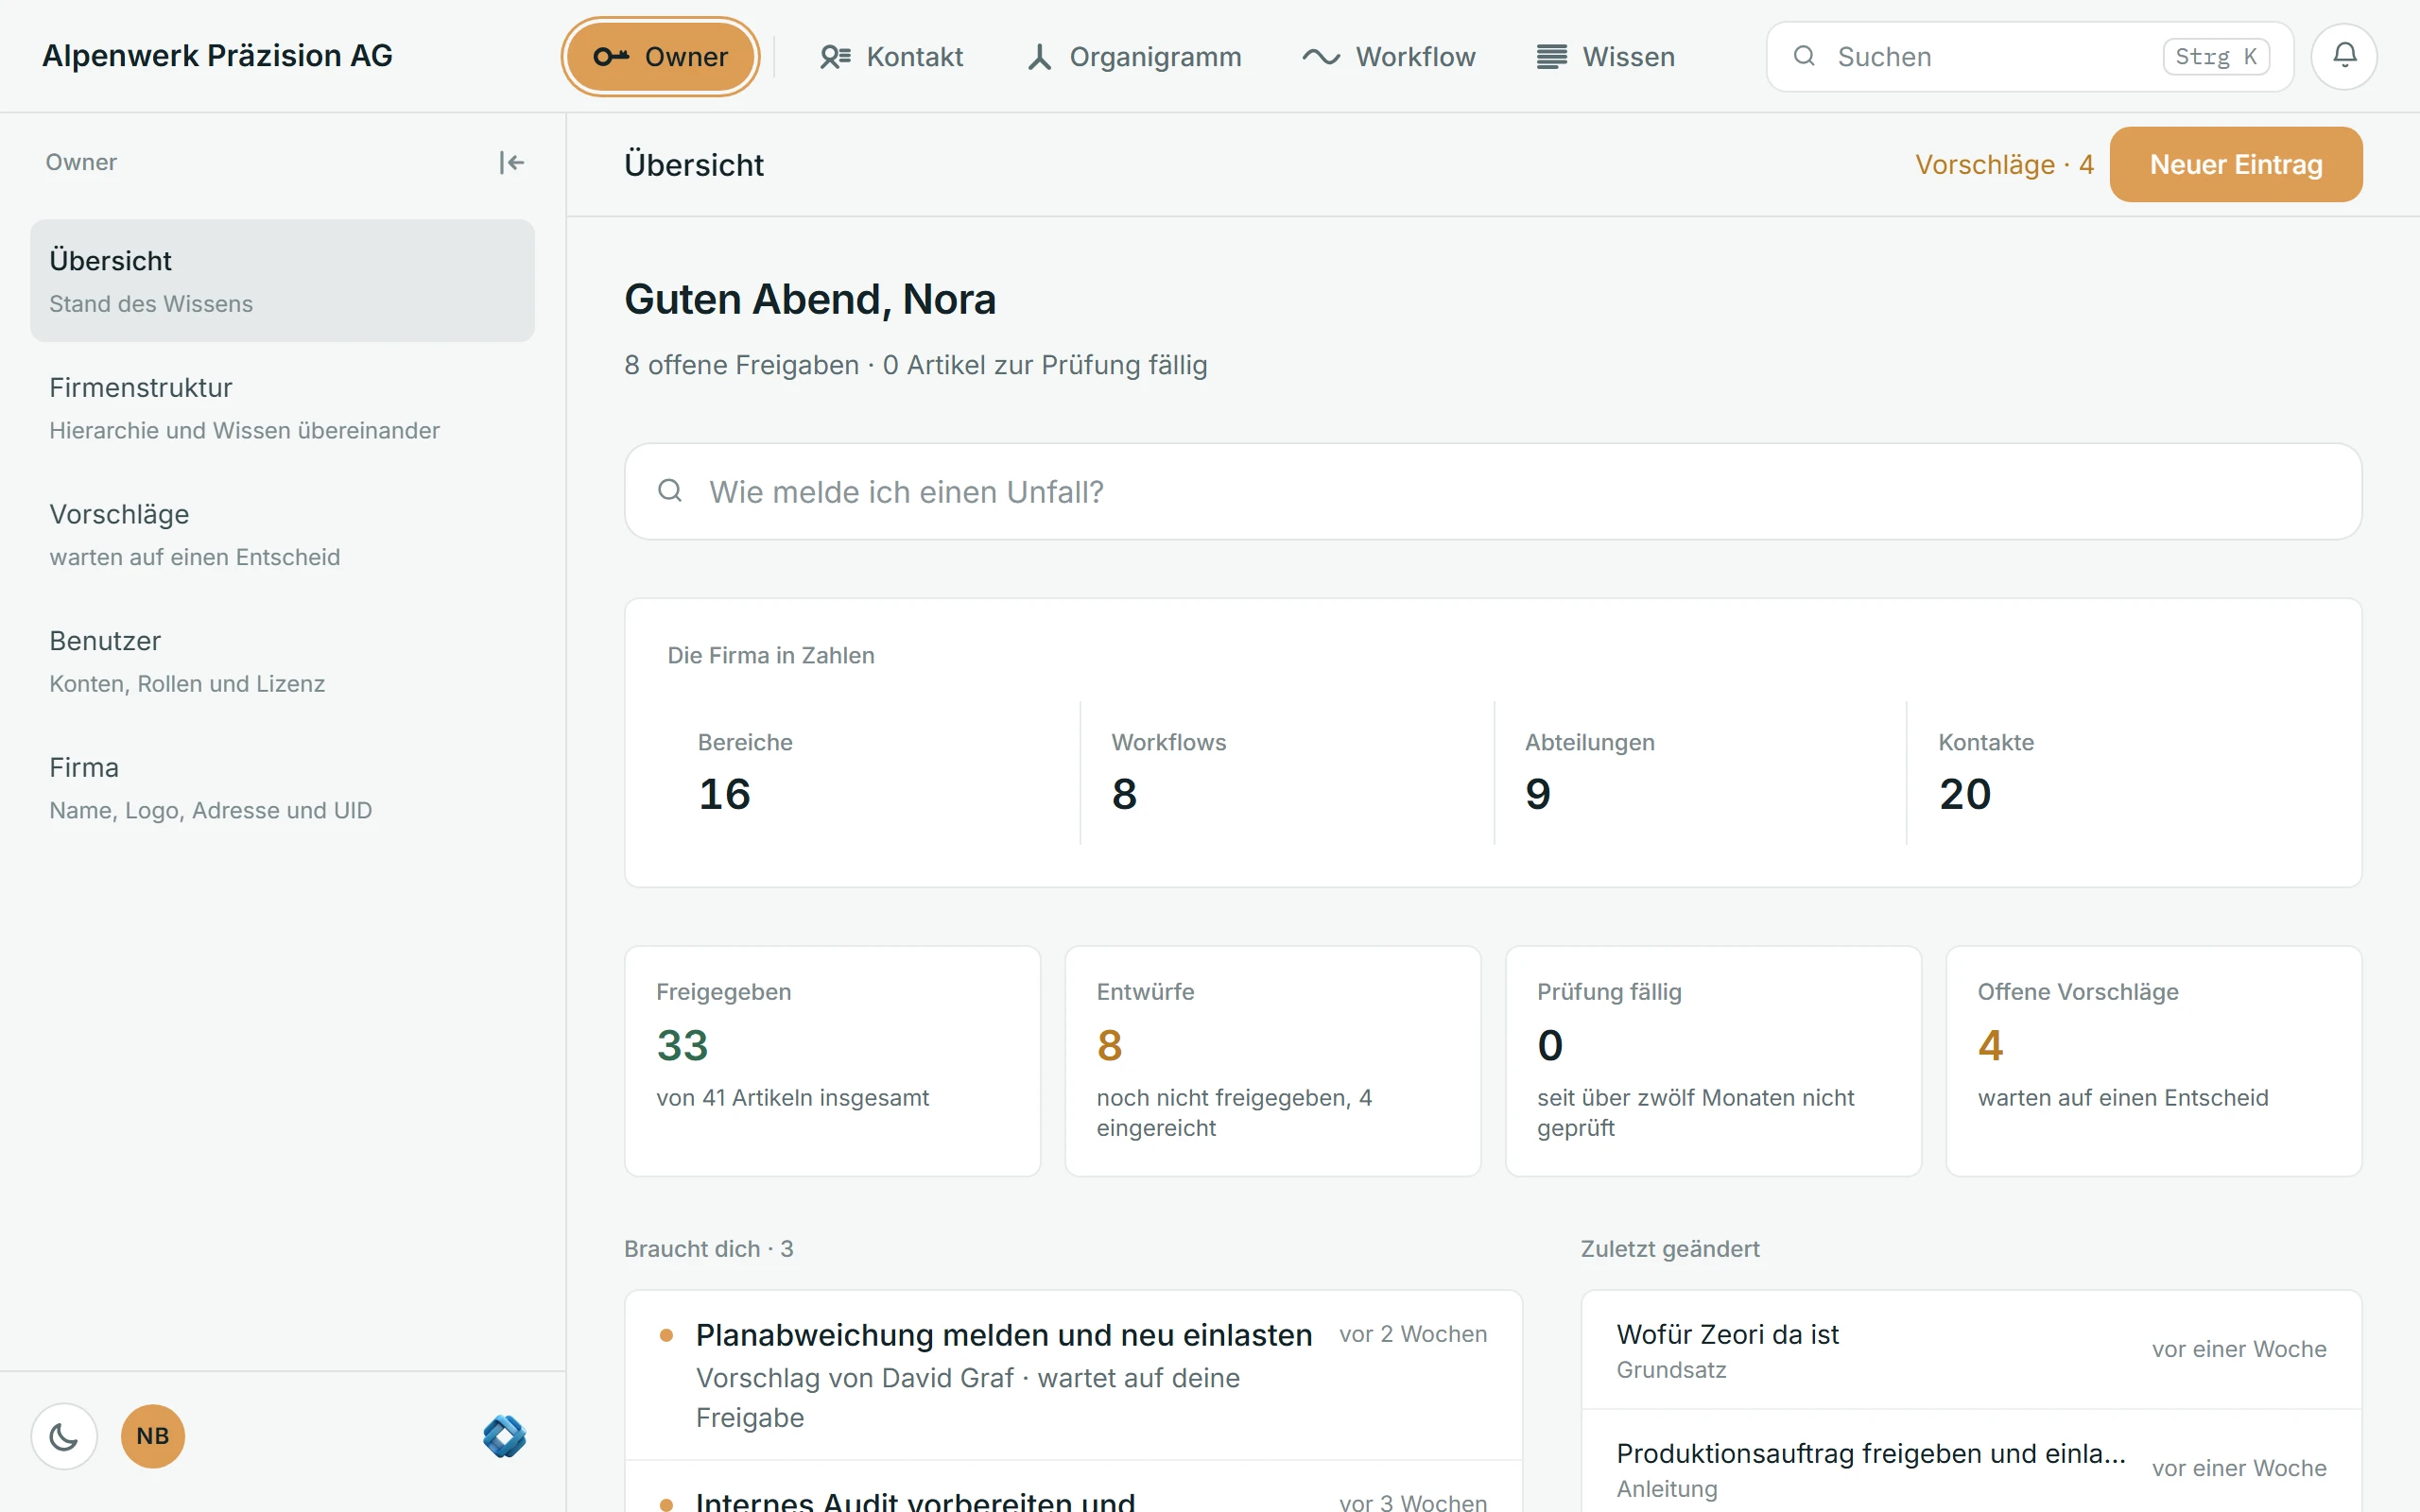Open the Vorschläge · 4 link
This screenshot has height=1512, width=2420.
click(2003, 164)
